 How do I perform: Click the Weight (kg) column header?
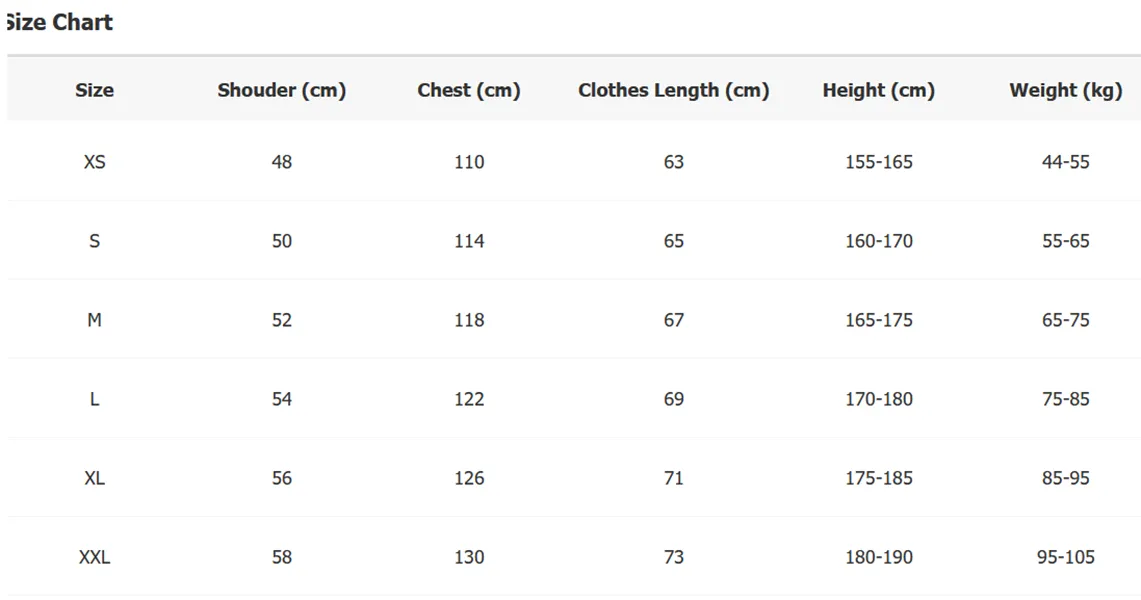(x=1065, y=90)
